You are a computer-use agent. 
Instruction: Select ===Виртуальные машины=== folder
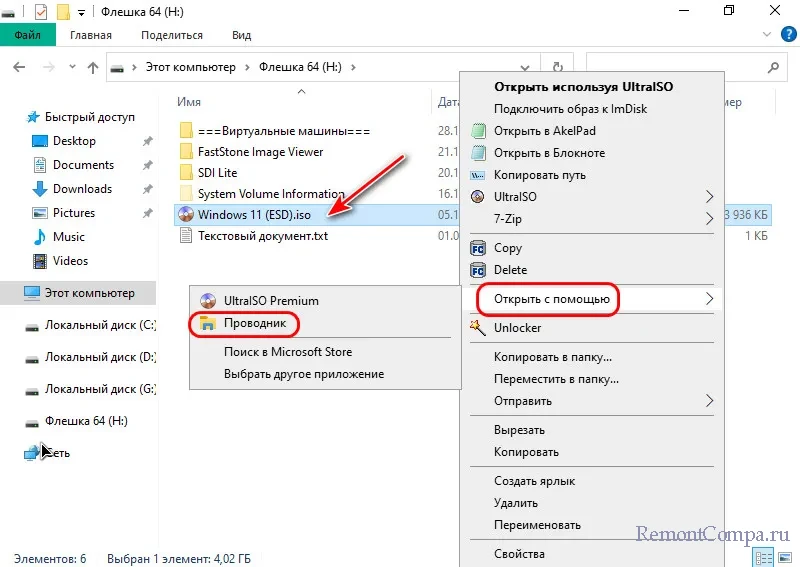284,131
